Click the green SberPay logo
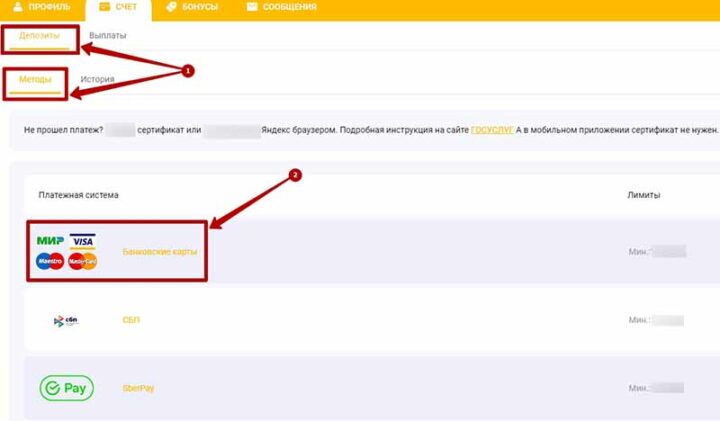Viewport: 720px width, 421px height. point(66,388)
